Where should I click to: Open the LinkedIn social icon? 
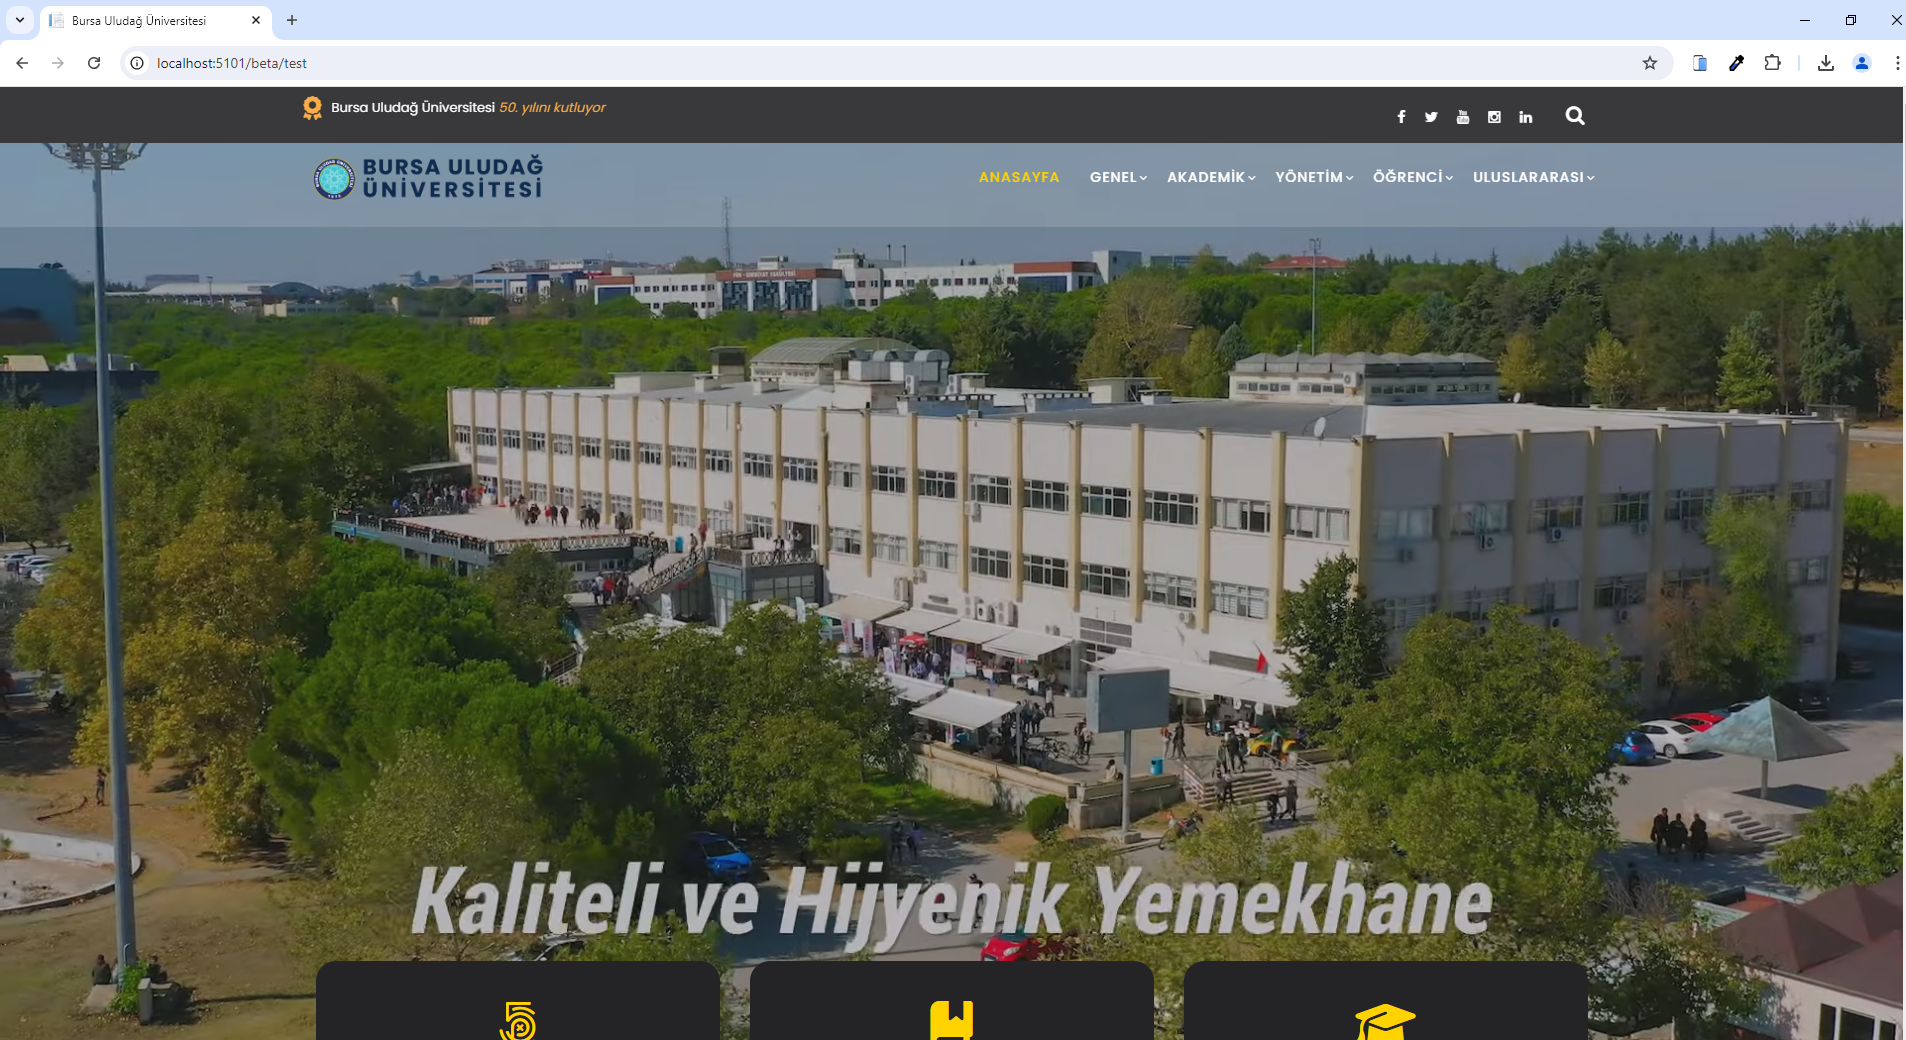[1525, 117]
